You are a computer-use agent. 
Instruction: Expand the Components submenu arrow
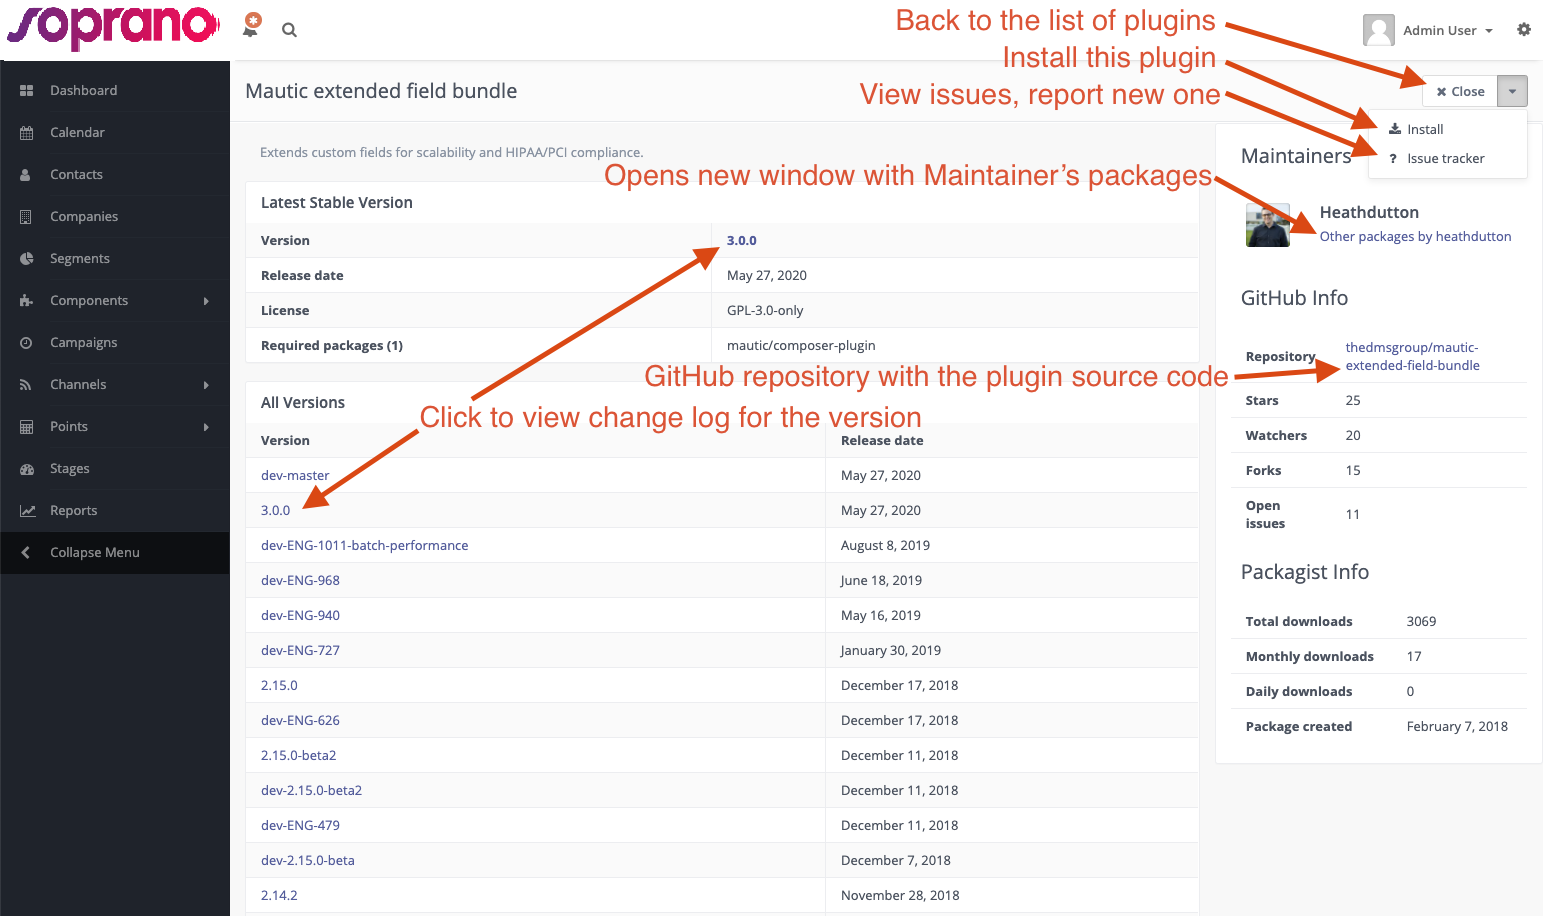click(x=206, y=301)
